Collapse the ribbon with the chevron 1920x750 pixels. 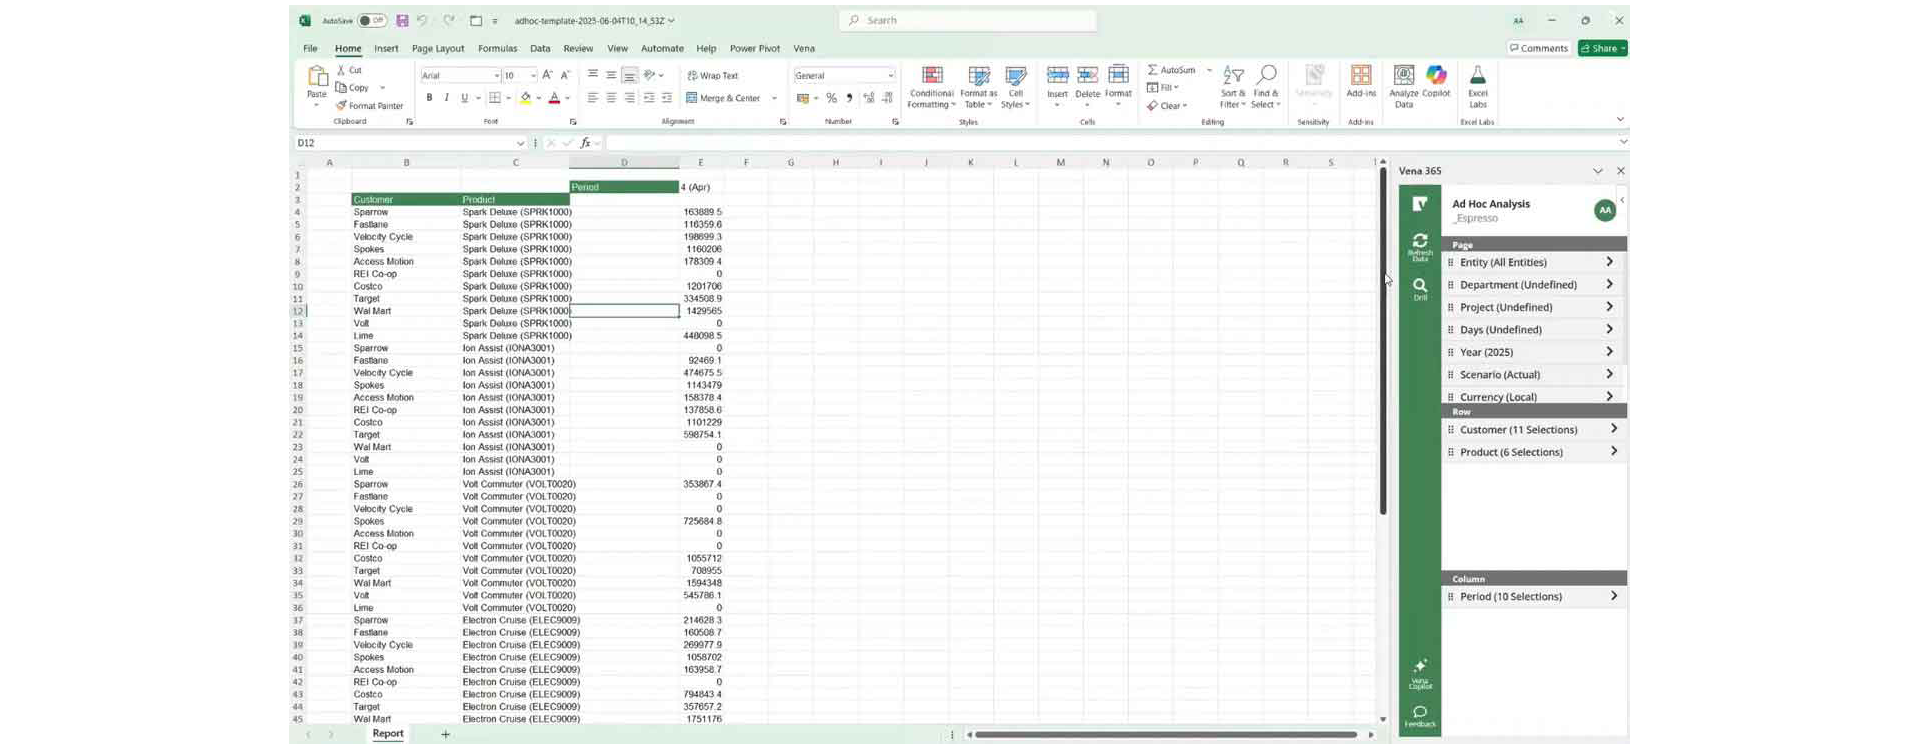coord(1620,120)
